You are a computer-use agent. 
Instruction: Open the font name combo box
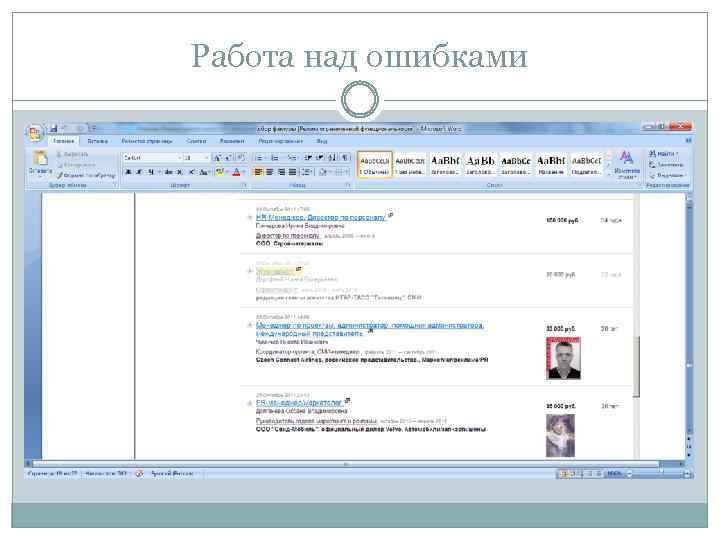click(152, 158)
